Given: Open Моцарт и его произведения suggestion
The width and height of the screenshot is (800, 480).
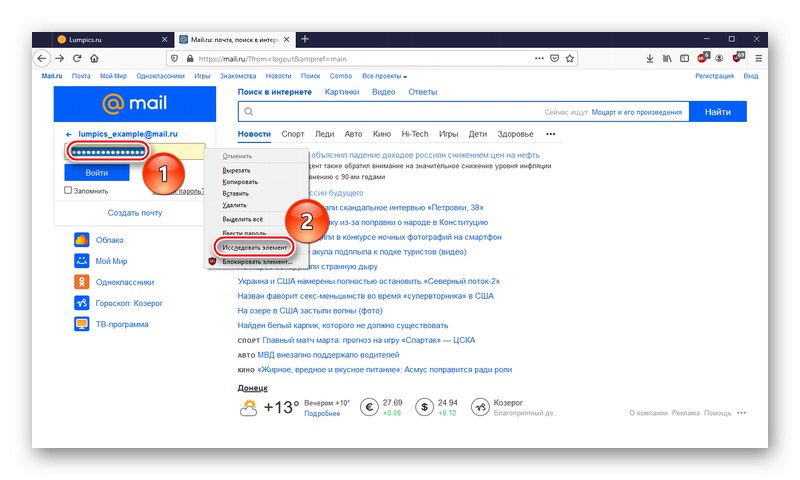Looking at the screenshot, I should point(637,112).
